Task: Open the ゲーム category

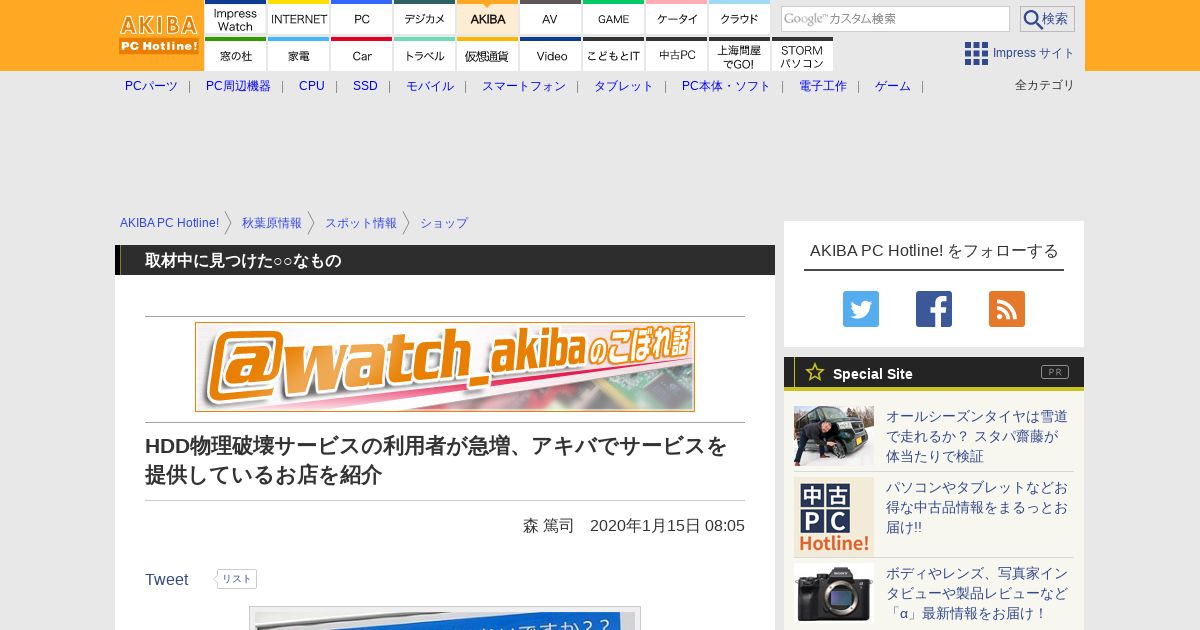Action: pyautogui.click(x=893, y=86)
